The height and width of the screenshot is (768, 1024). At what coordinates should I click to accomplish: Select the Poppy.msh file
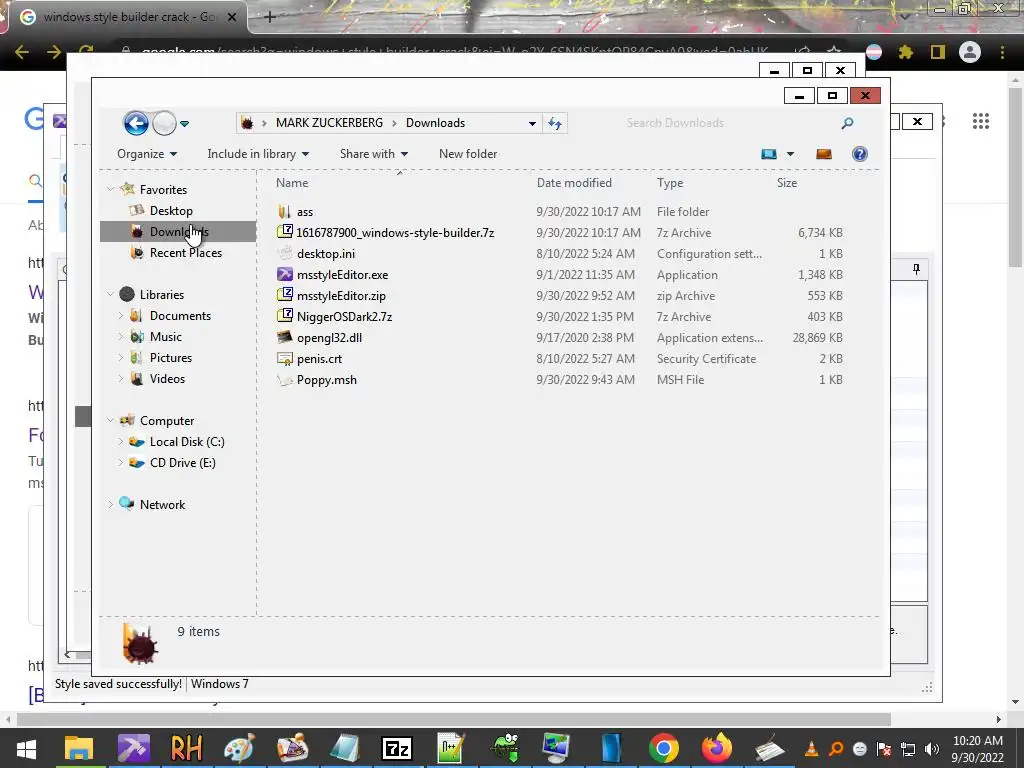pos(327,379)
